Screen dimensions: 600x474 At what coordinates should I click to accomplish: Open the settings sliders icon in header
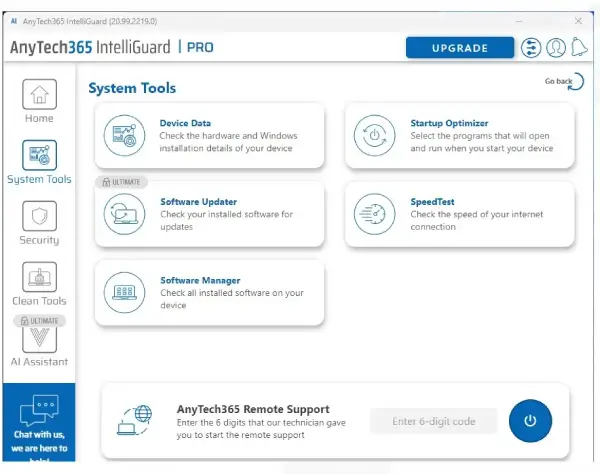531,48
